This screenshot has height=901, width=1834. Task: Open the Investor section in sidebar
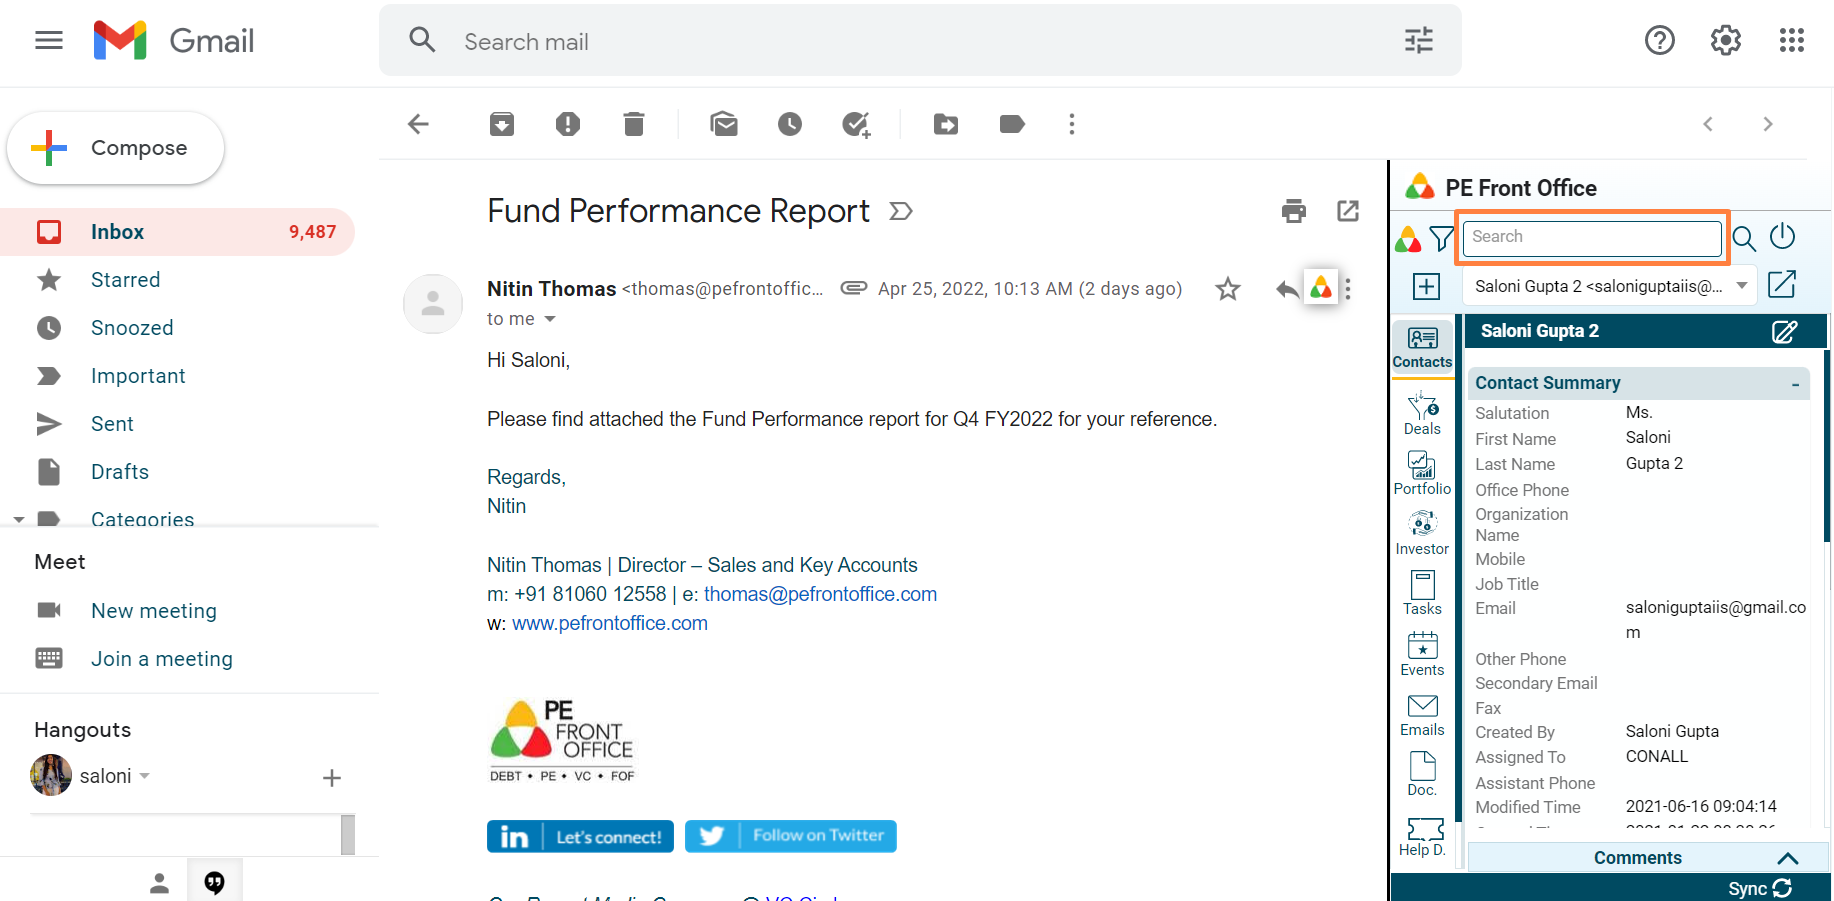point(1421,533)
